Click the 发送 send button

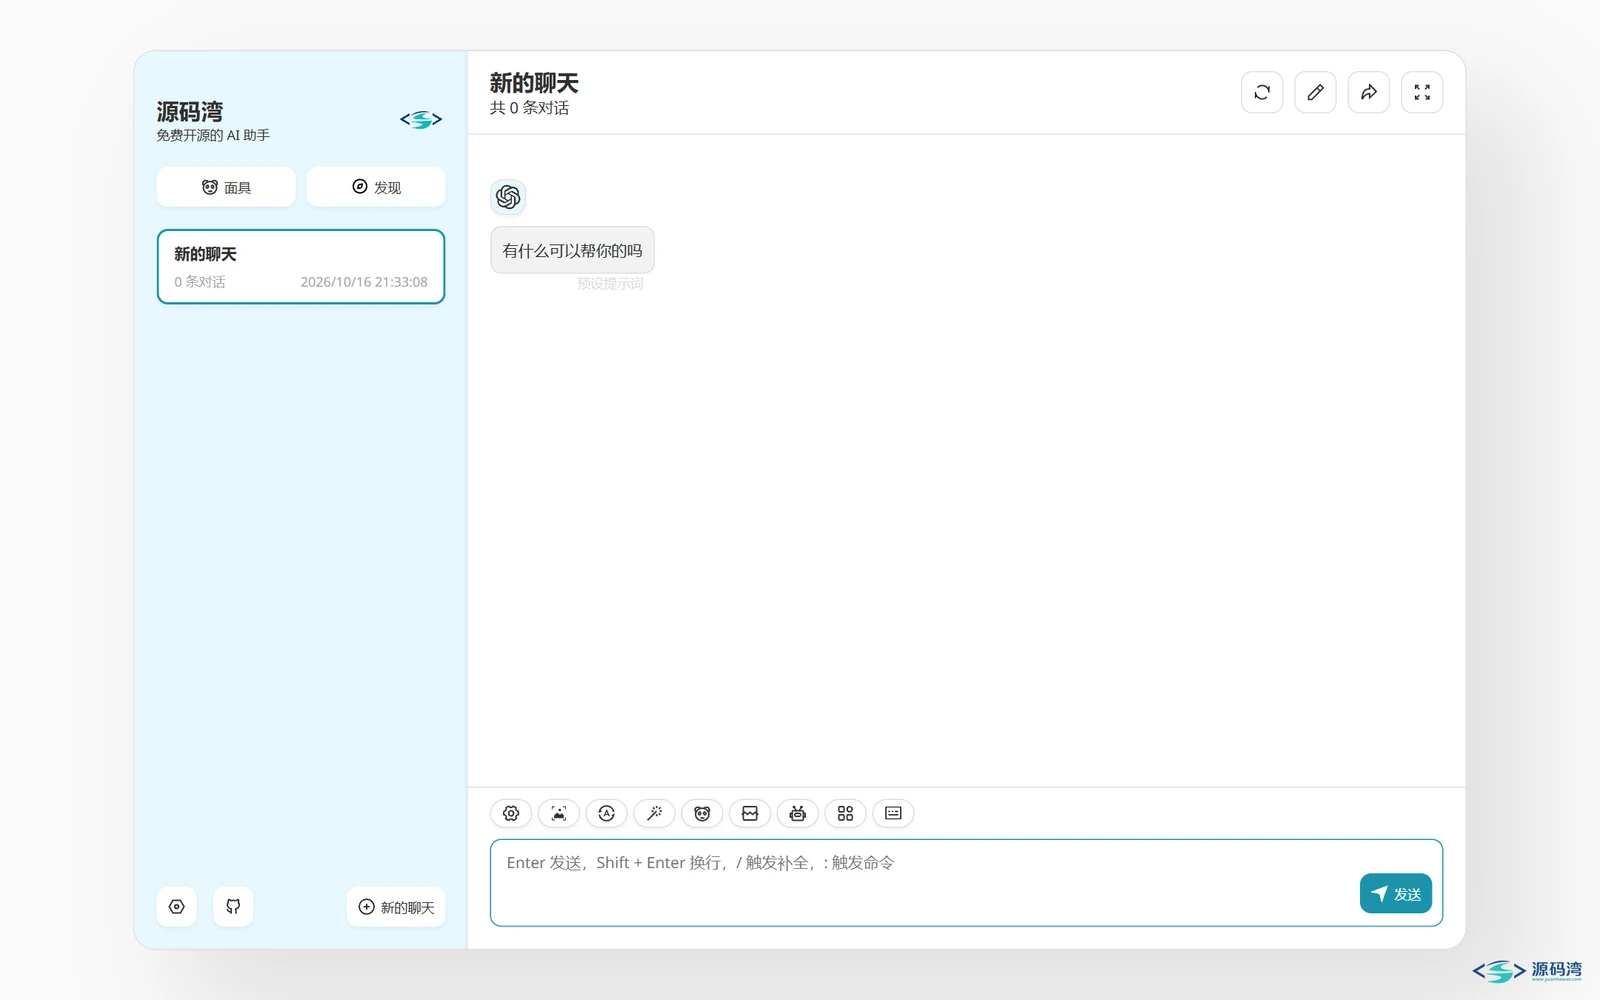pos(1396,894)
